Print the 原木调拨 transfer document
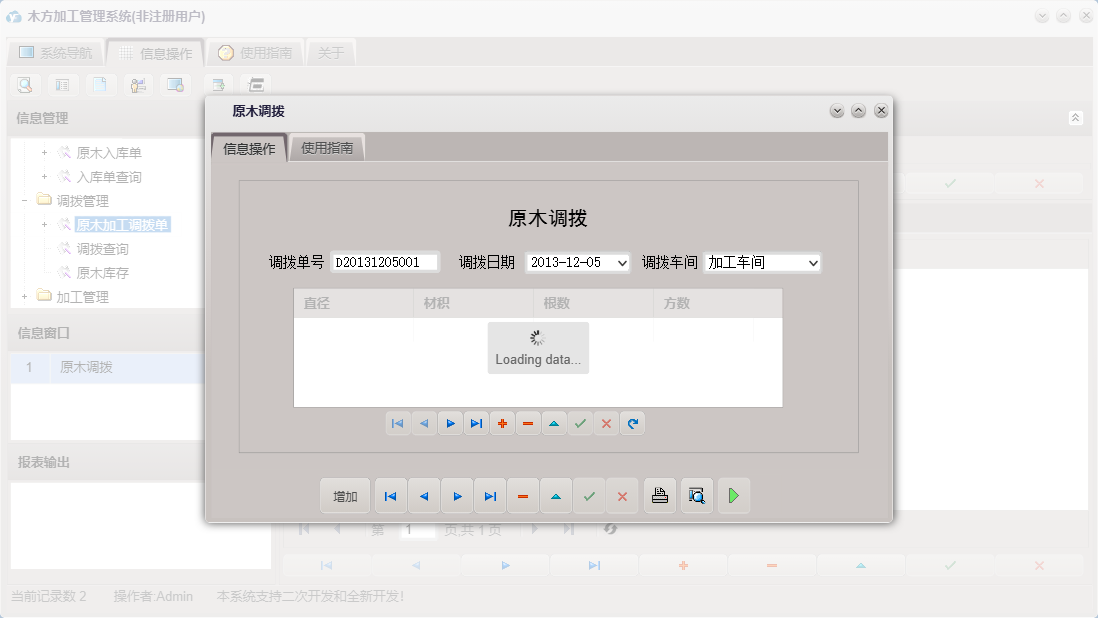The width and height of the screenshot is (1098, 618). (x=658, y=495)
